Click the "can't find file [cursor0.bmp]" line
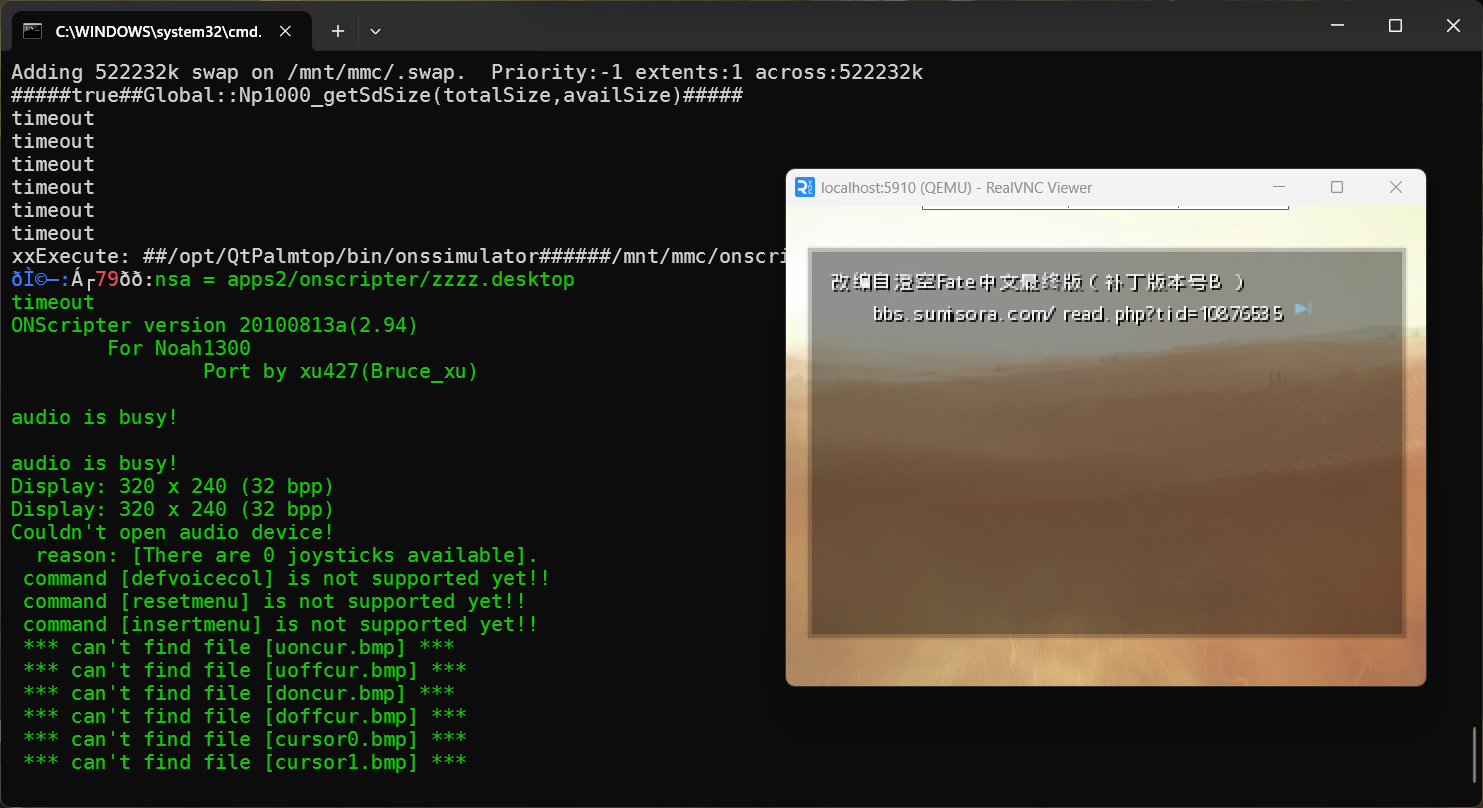The width and height of the screenshot is (1483, 808). pyautogui.click(x=245, y=739)
